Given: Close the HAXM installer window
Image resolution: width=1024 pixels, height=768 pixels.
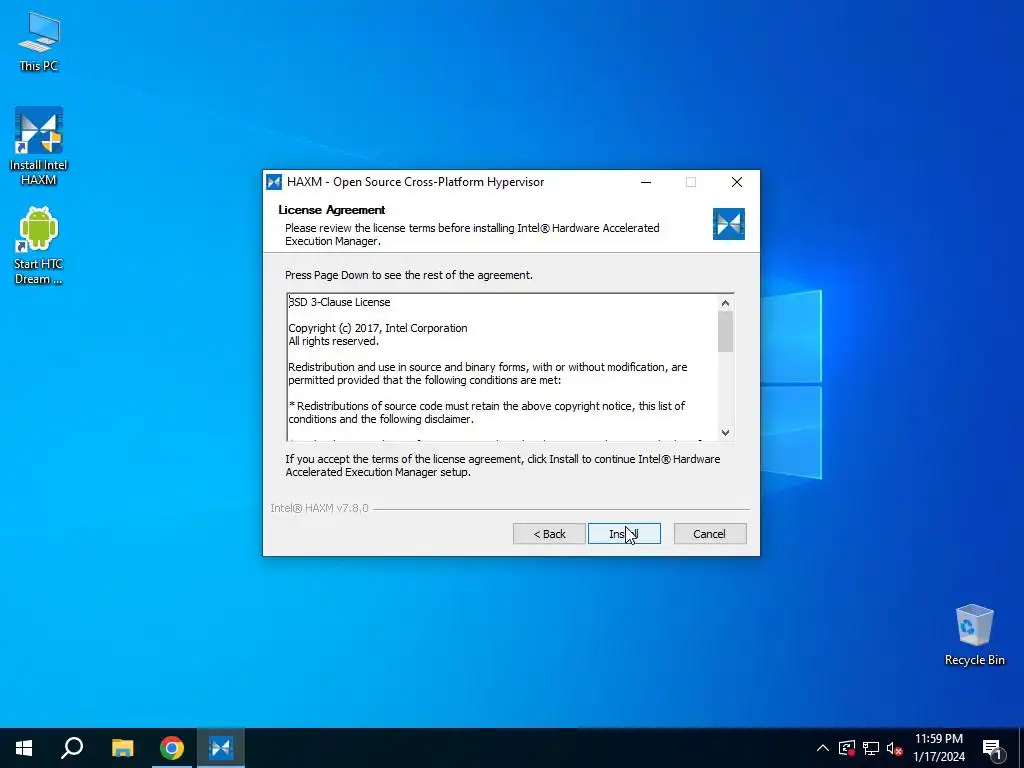Looking at the screenshot, I should point(737,182).
